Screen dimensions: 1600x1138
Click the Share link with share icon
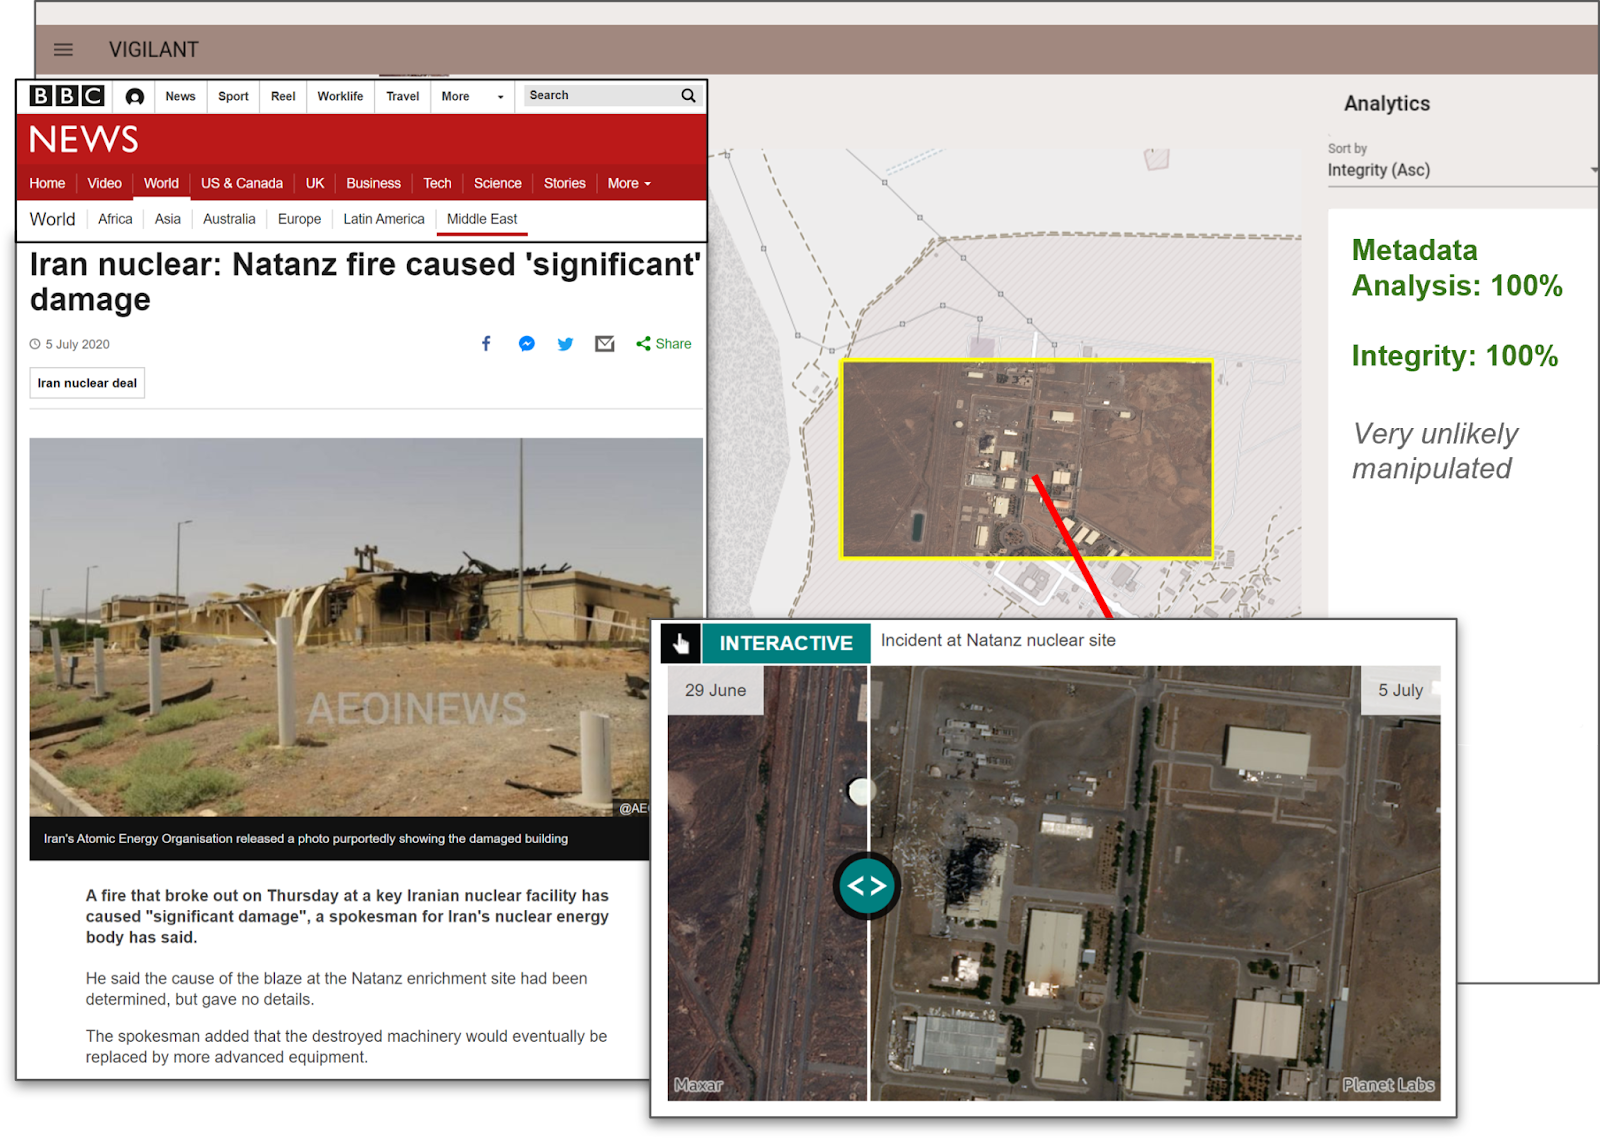point(663,344)
